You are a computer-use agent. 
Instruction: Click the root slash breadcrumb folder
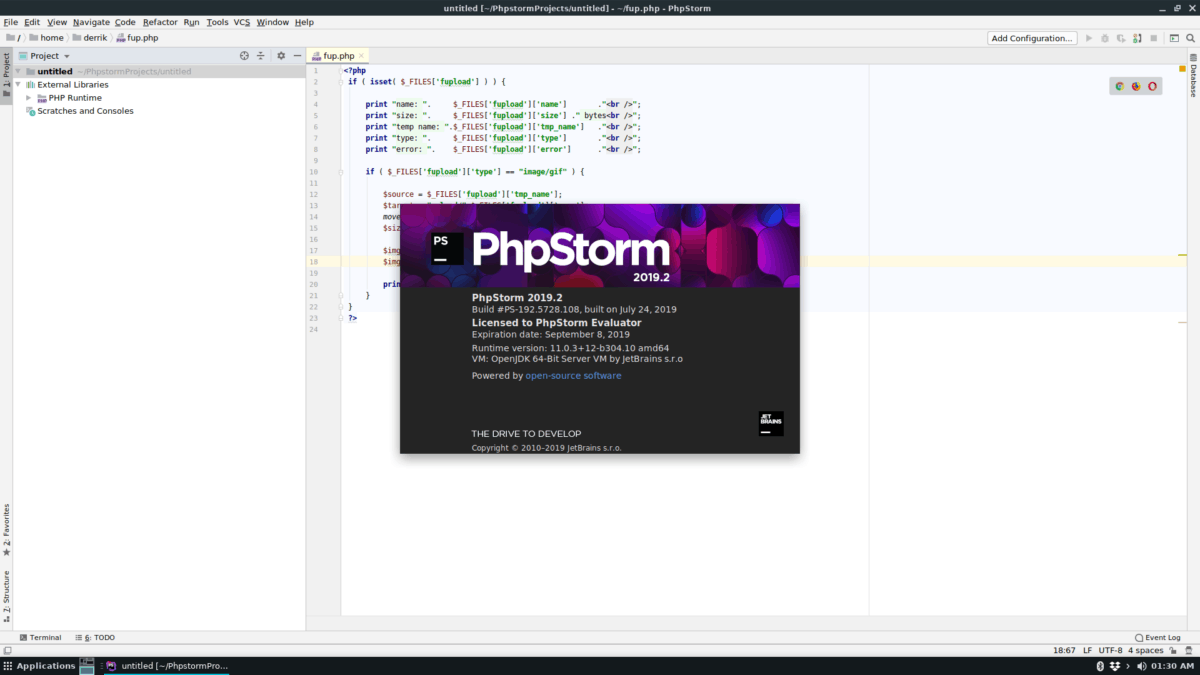[x=13, y=38]
